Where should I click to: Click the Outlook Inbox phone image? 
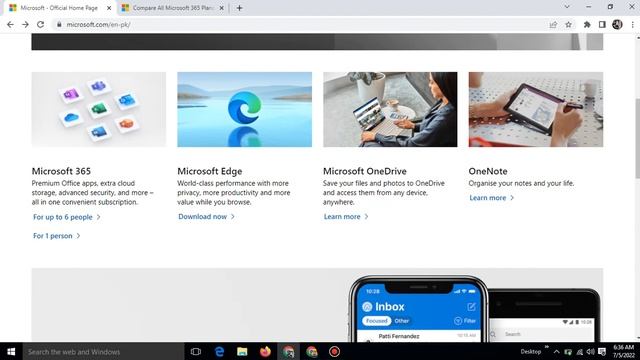[419, 309]
